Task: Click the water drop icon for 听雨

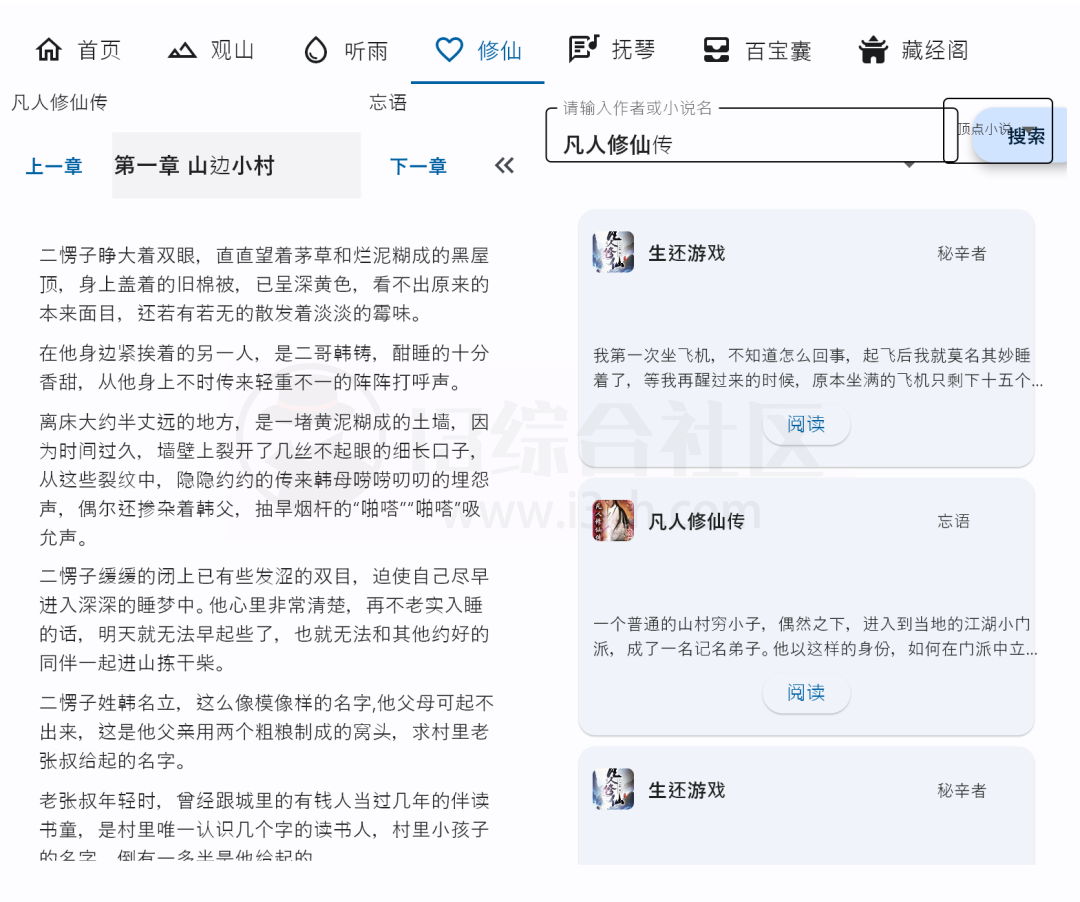Action: pyautogui.click(x=315, y=50)
